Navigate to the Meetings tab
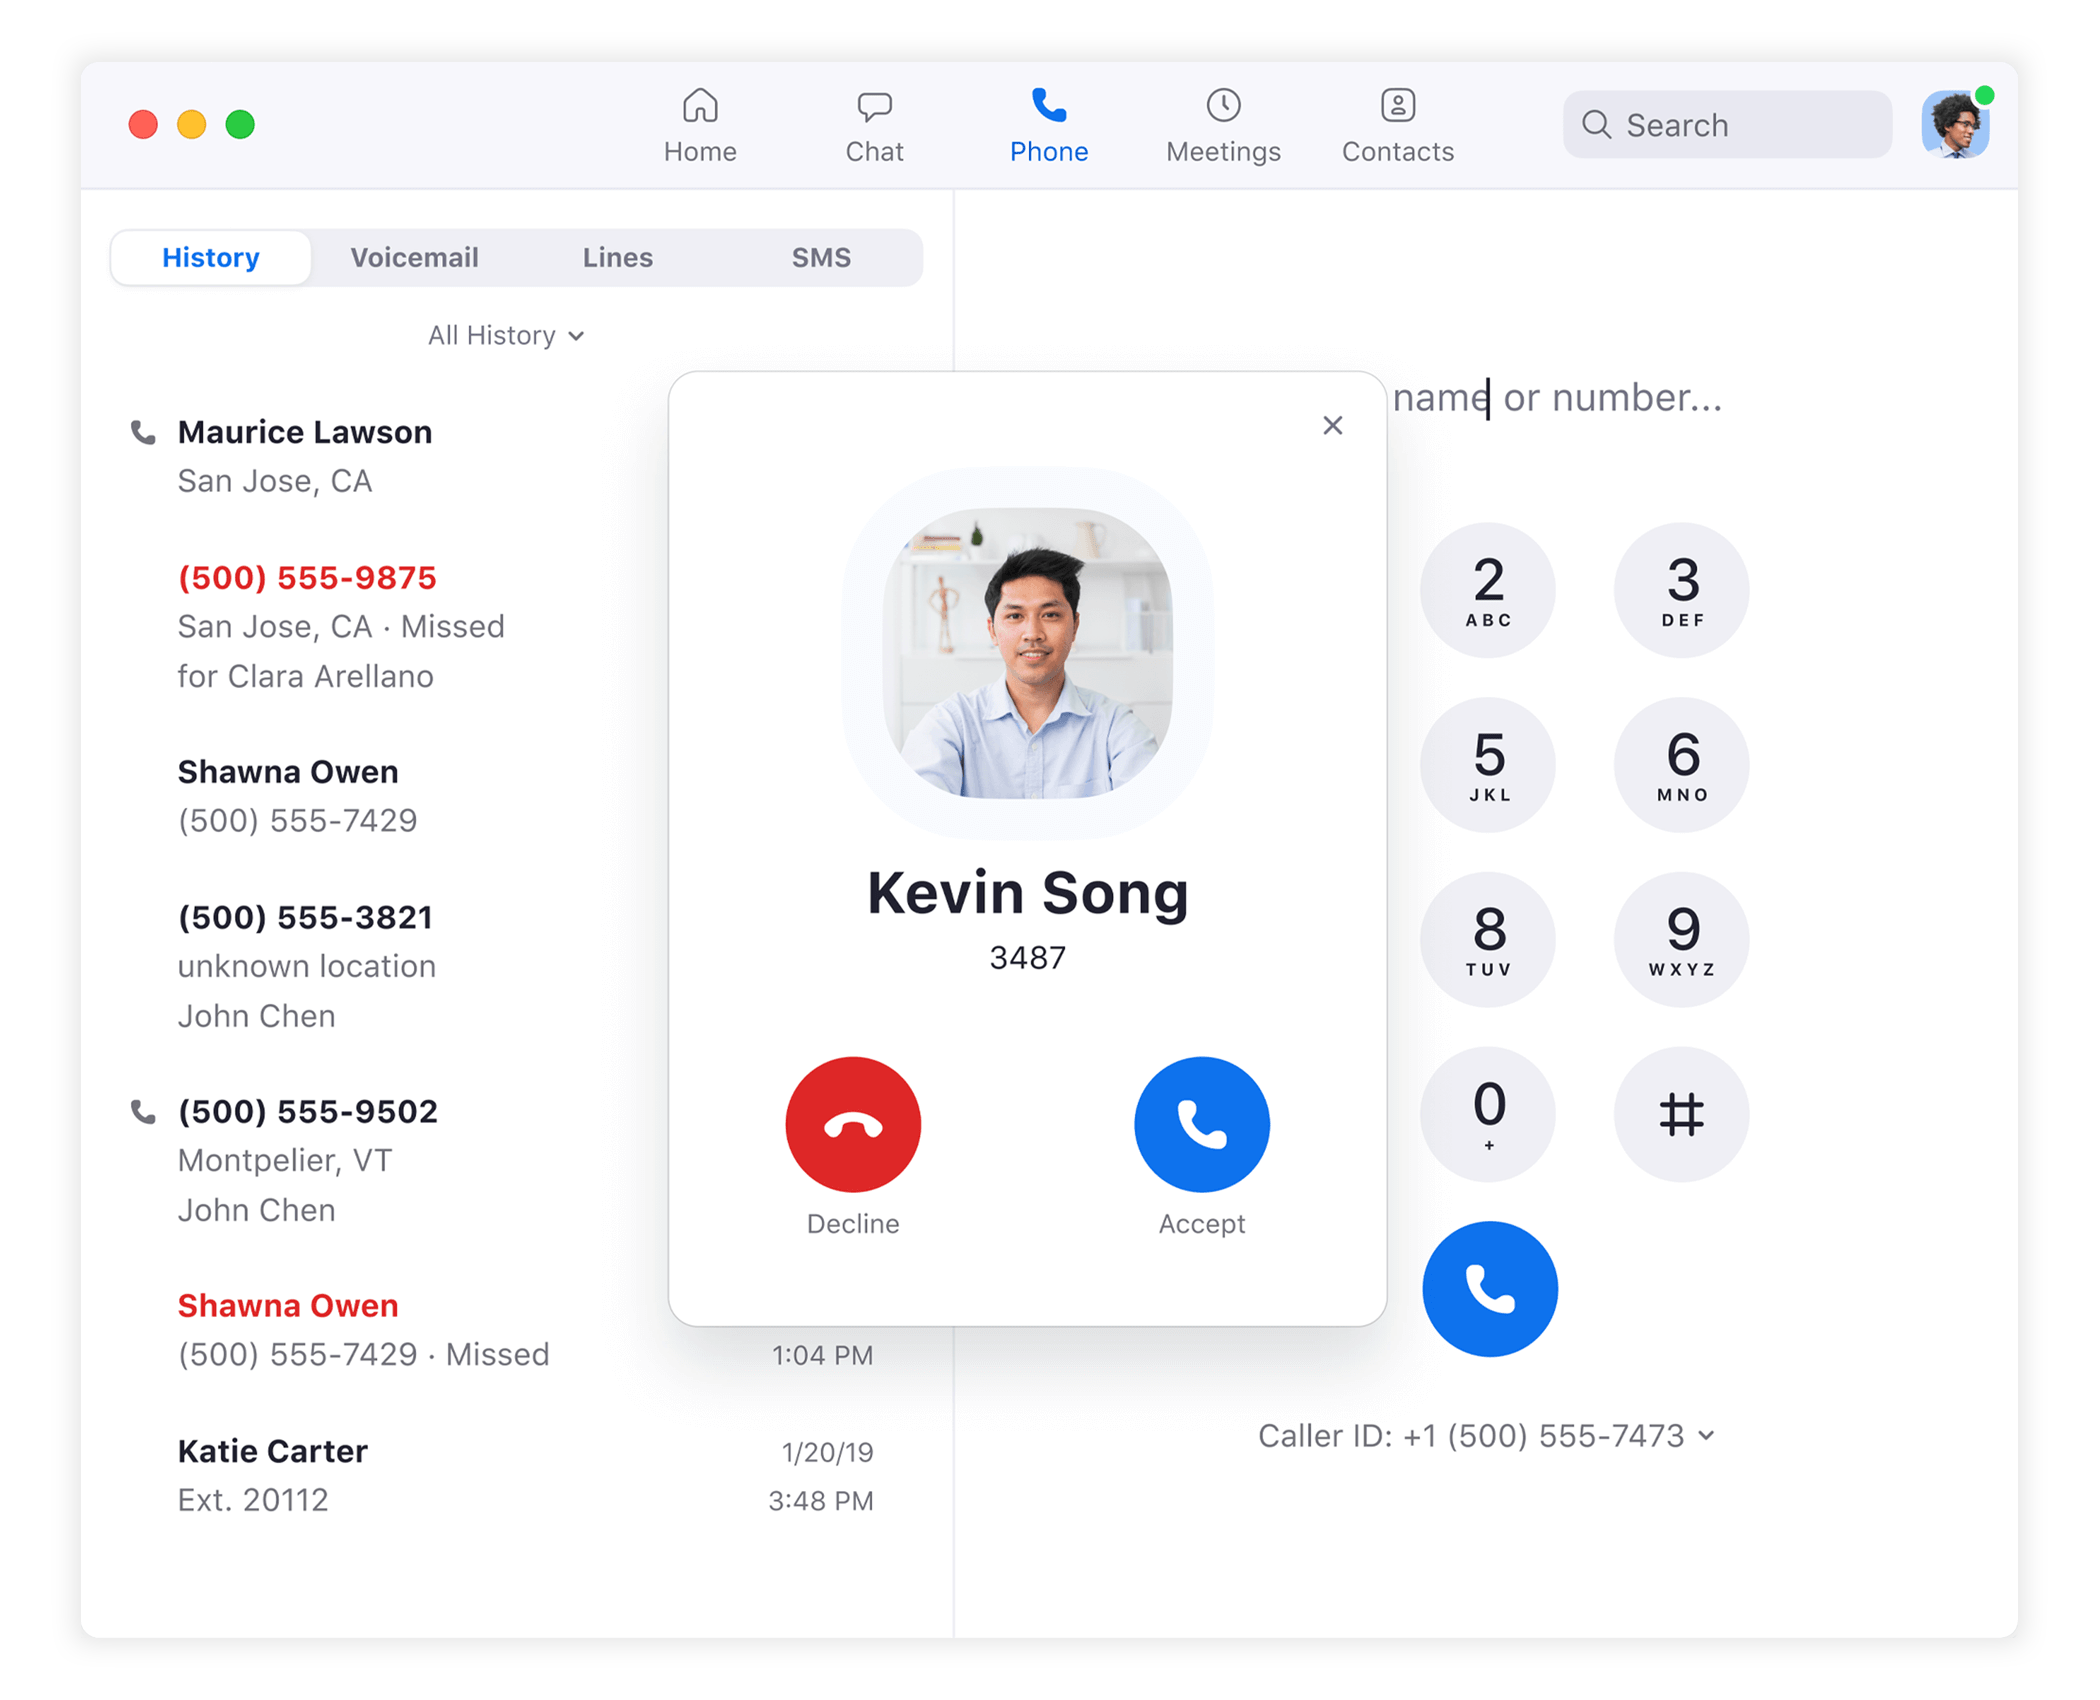Viewport: 2100px width, 1700px height. (x=1224, y=125)
